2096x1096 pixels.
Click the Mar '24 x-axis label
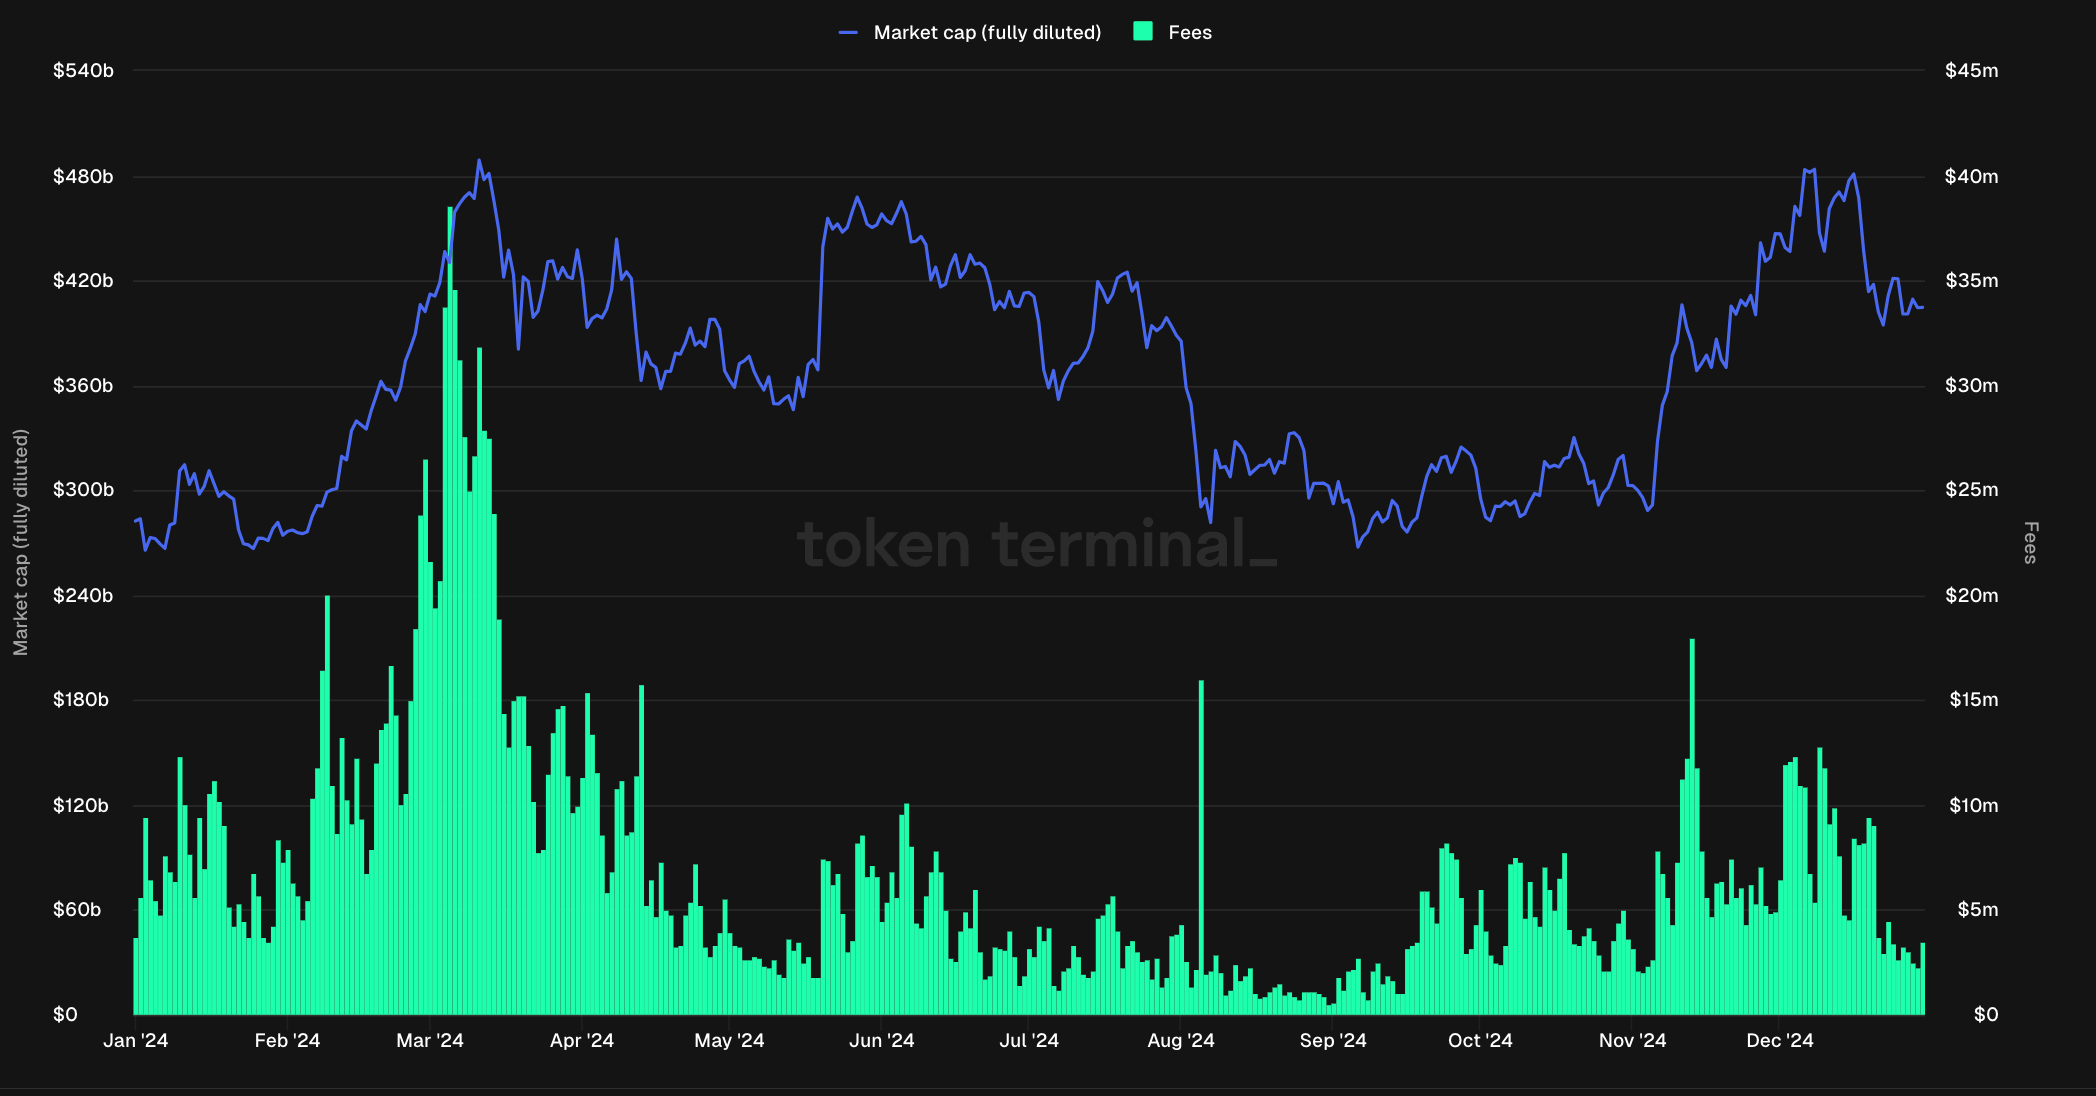pos(430,1040)
